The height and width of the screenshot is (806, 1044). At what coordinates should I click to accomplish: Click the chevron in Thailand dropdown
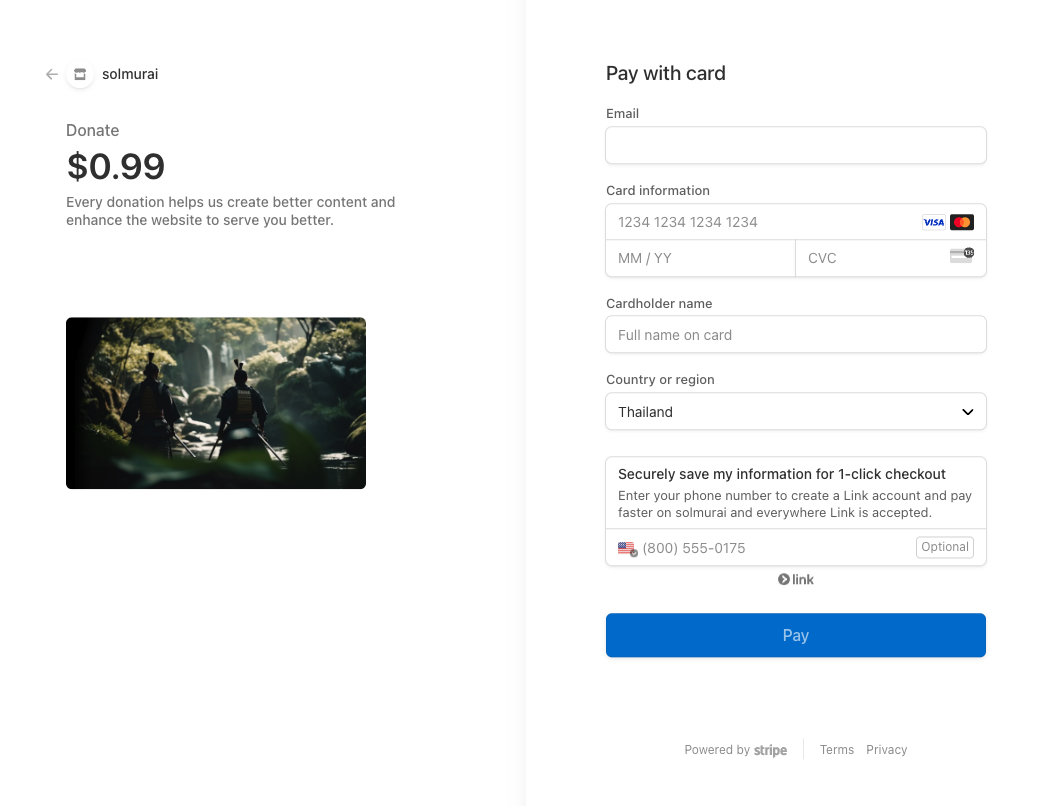point(967,412)
